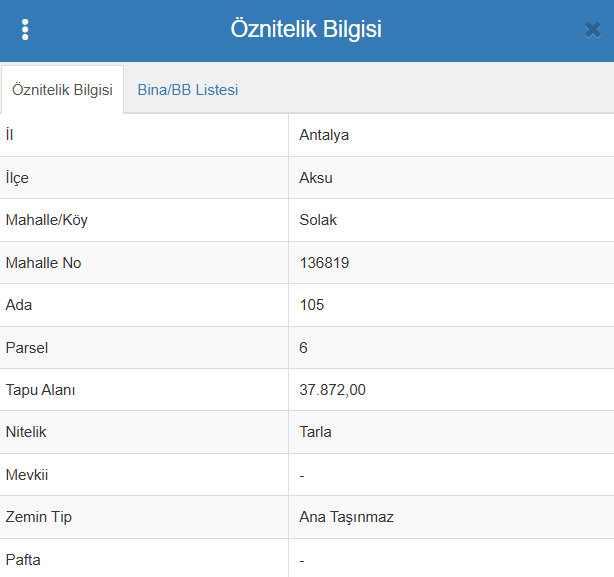Click the Ada value 105
The image size is (614, 577).
point(312,305)
